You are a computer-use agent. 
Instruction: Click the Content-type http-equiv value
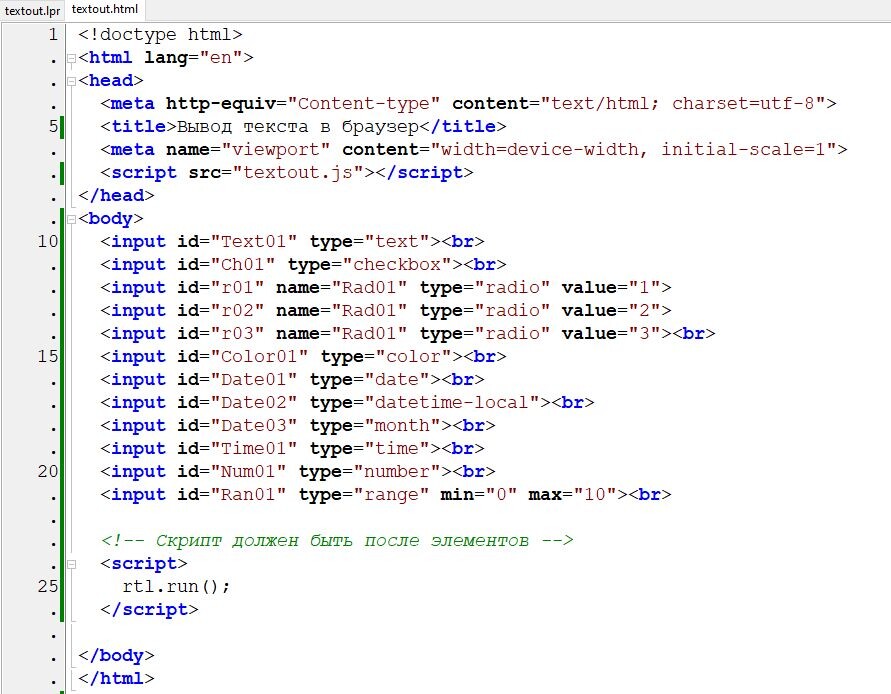click(364, 103)
